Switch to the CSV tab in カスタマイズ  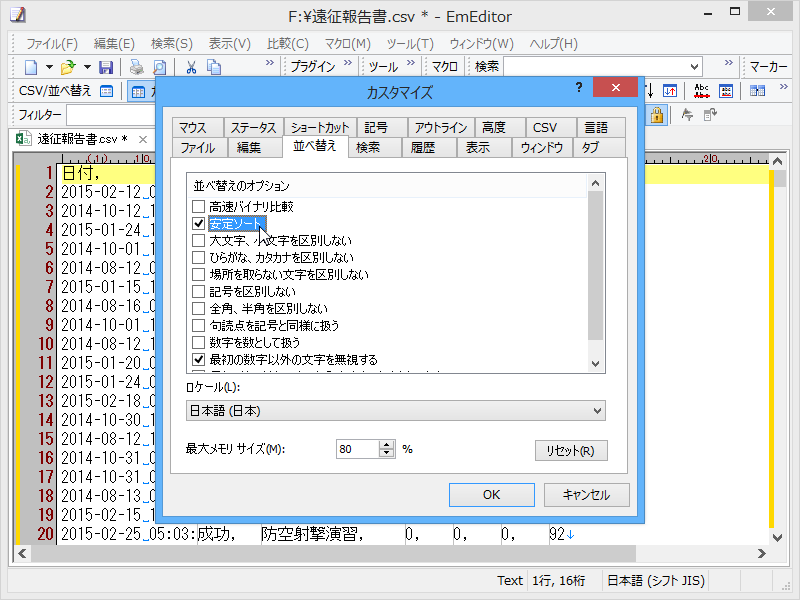coord(551,127)
